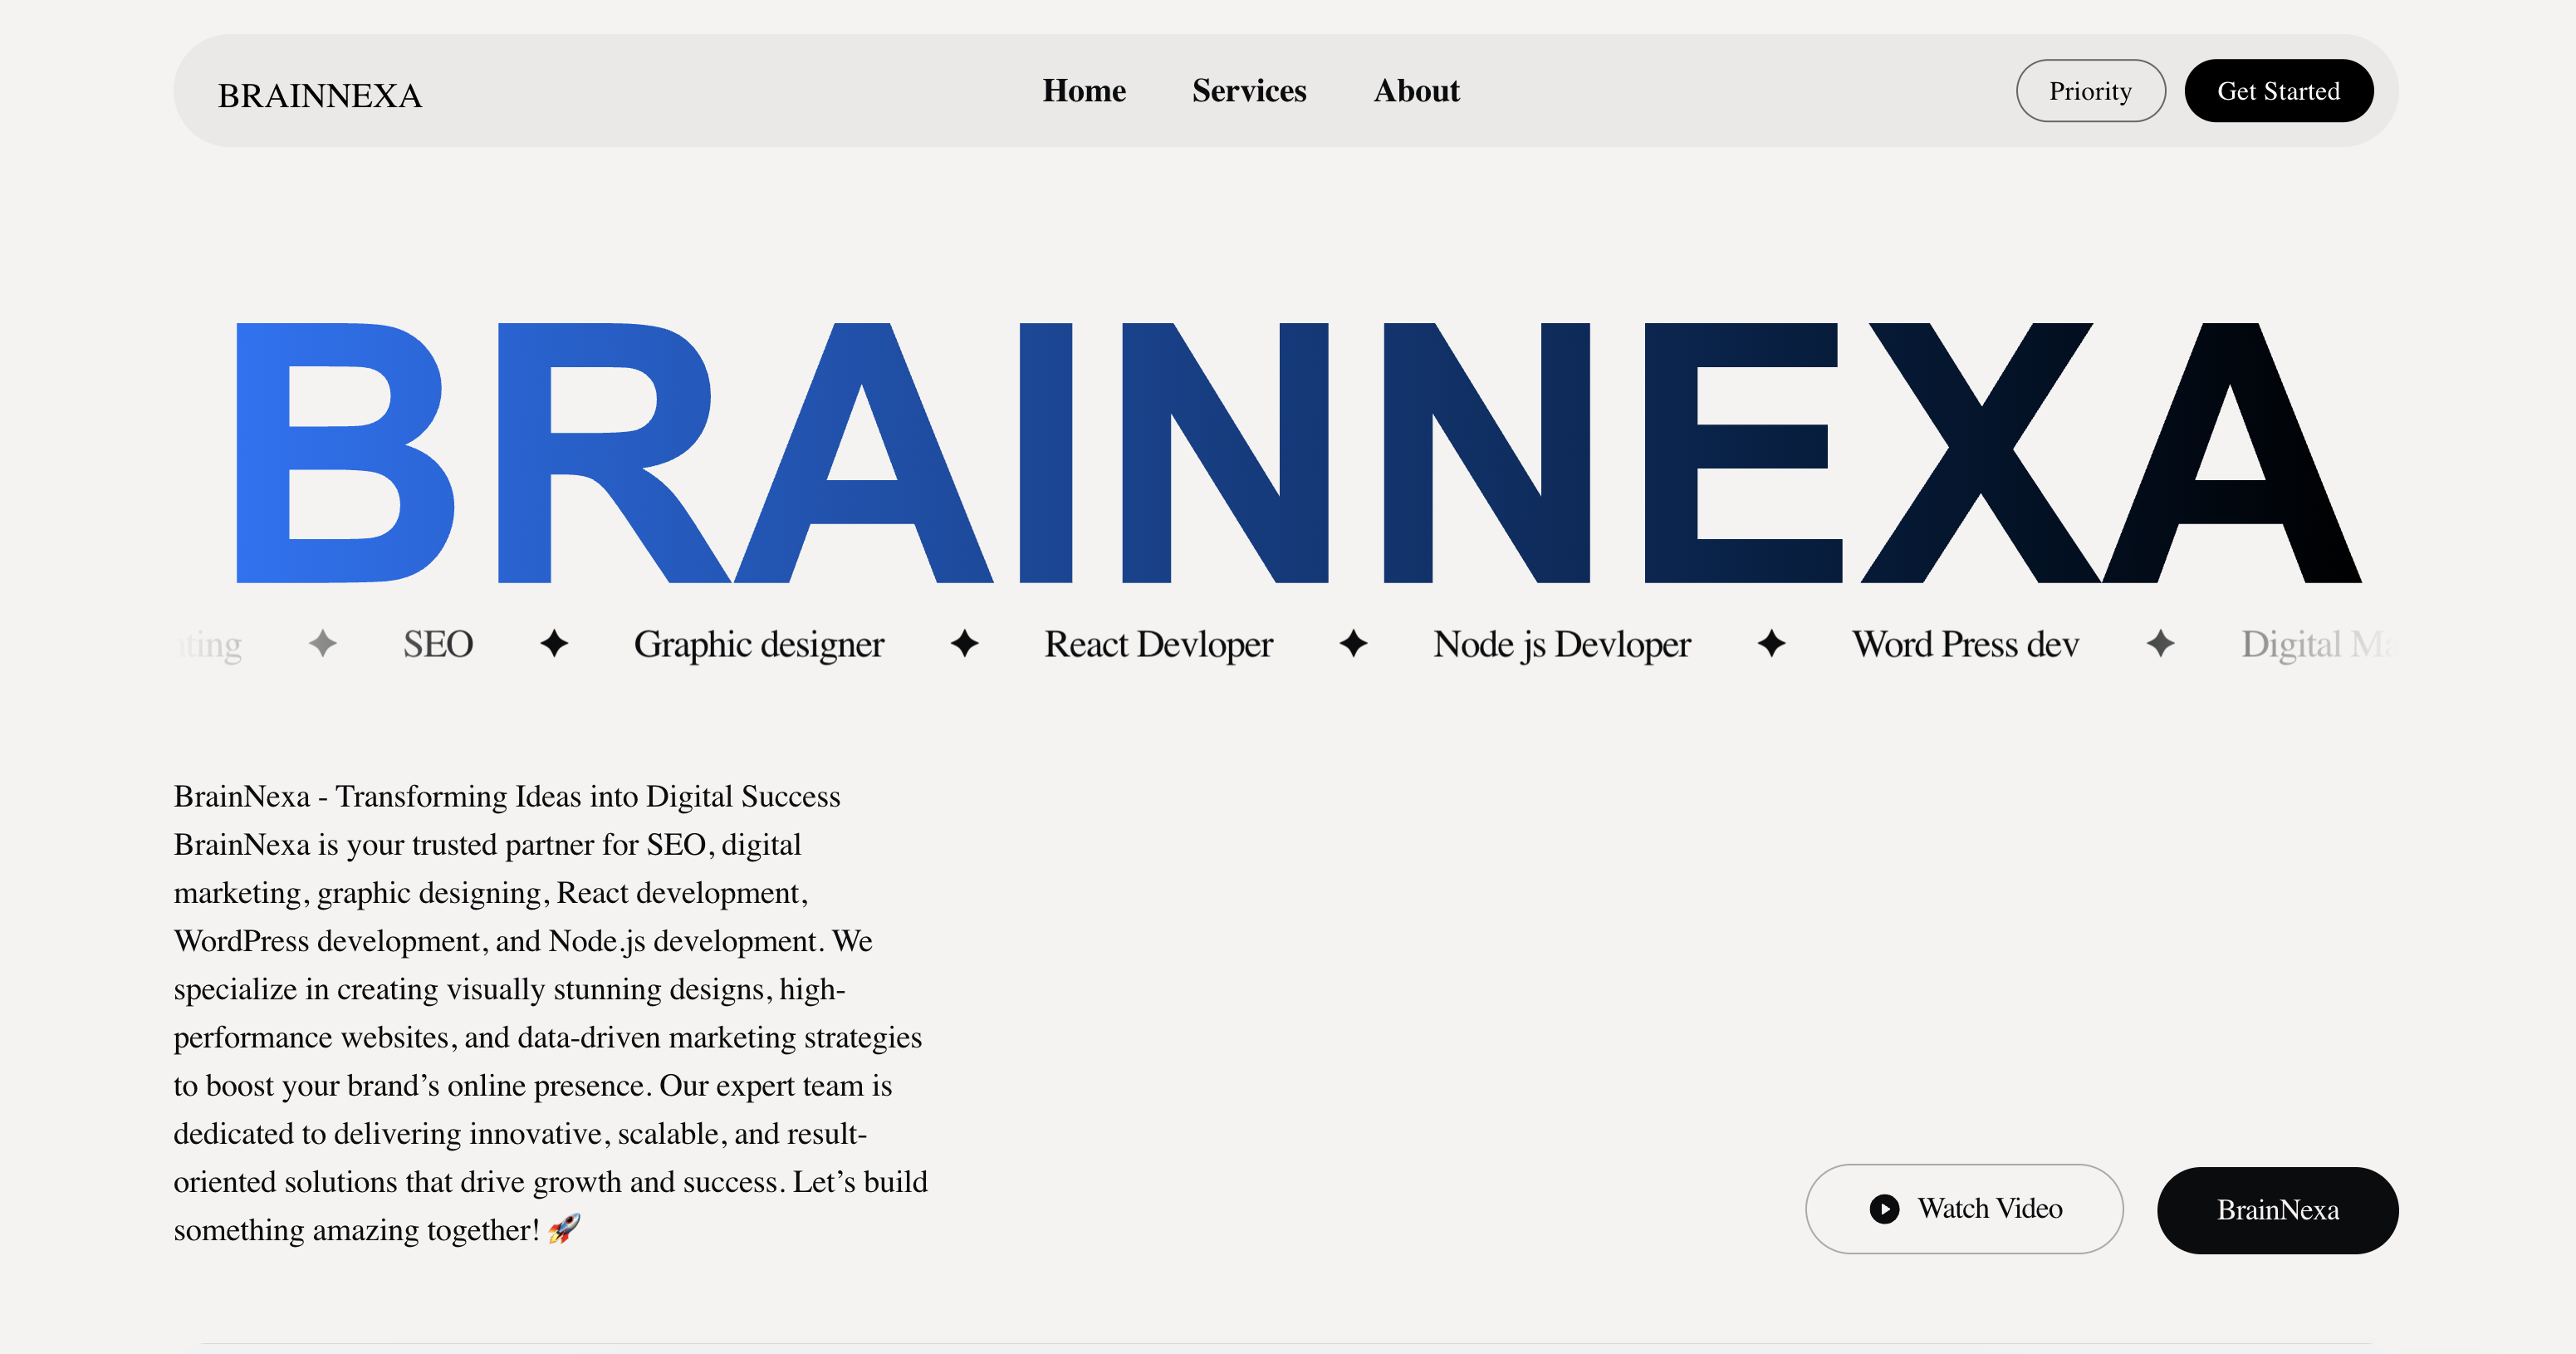Click star icon after React Devloper
Image resolution: width=2576 pixels, height=1354 pixels.
coord(1353,643)
